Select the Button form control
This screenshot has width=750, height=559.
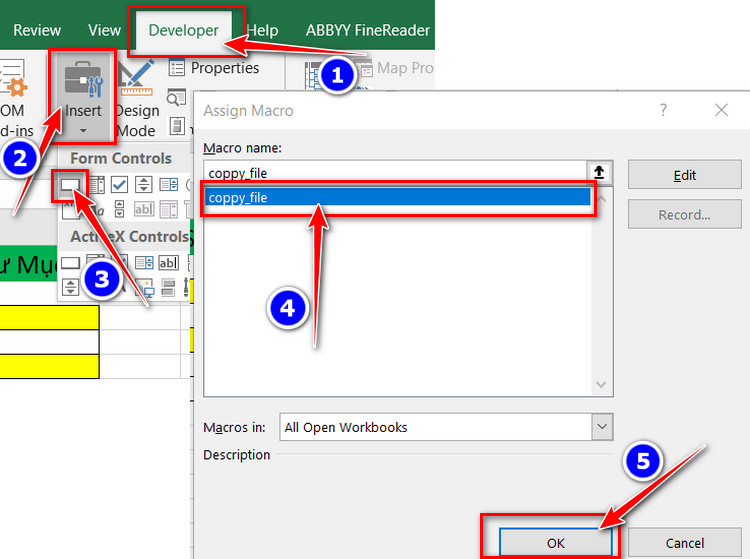(x=70, y=184)
